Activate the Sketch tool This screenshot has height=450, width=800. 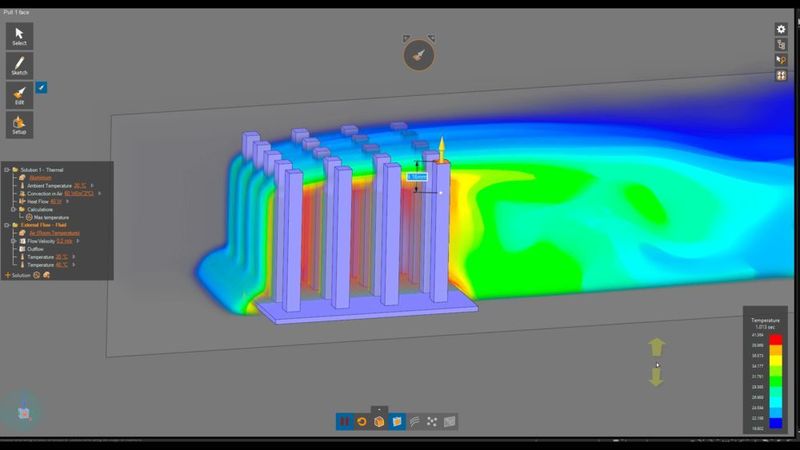pyautogui.click(x=19, y=65)
